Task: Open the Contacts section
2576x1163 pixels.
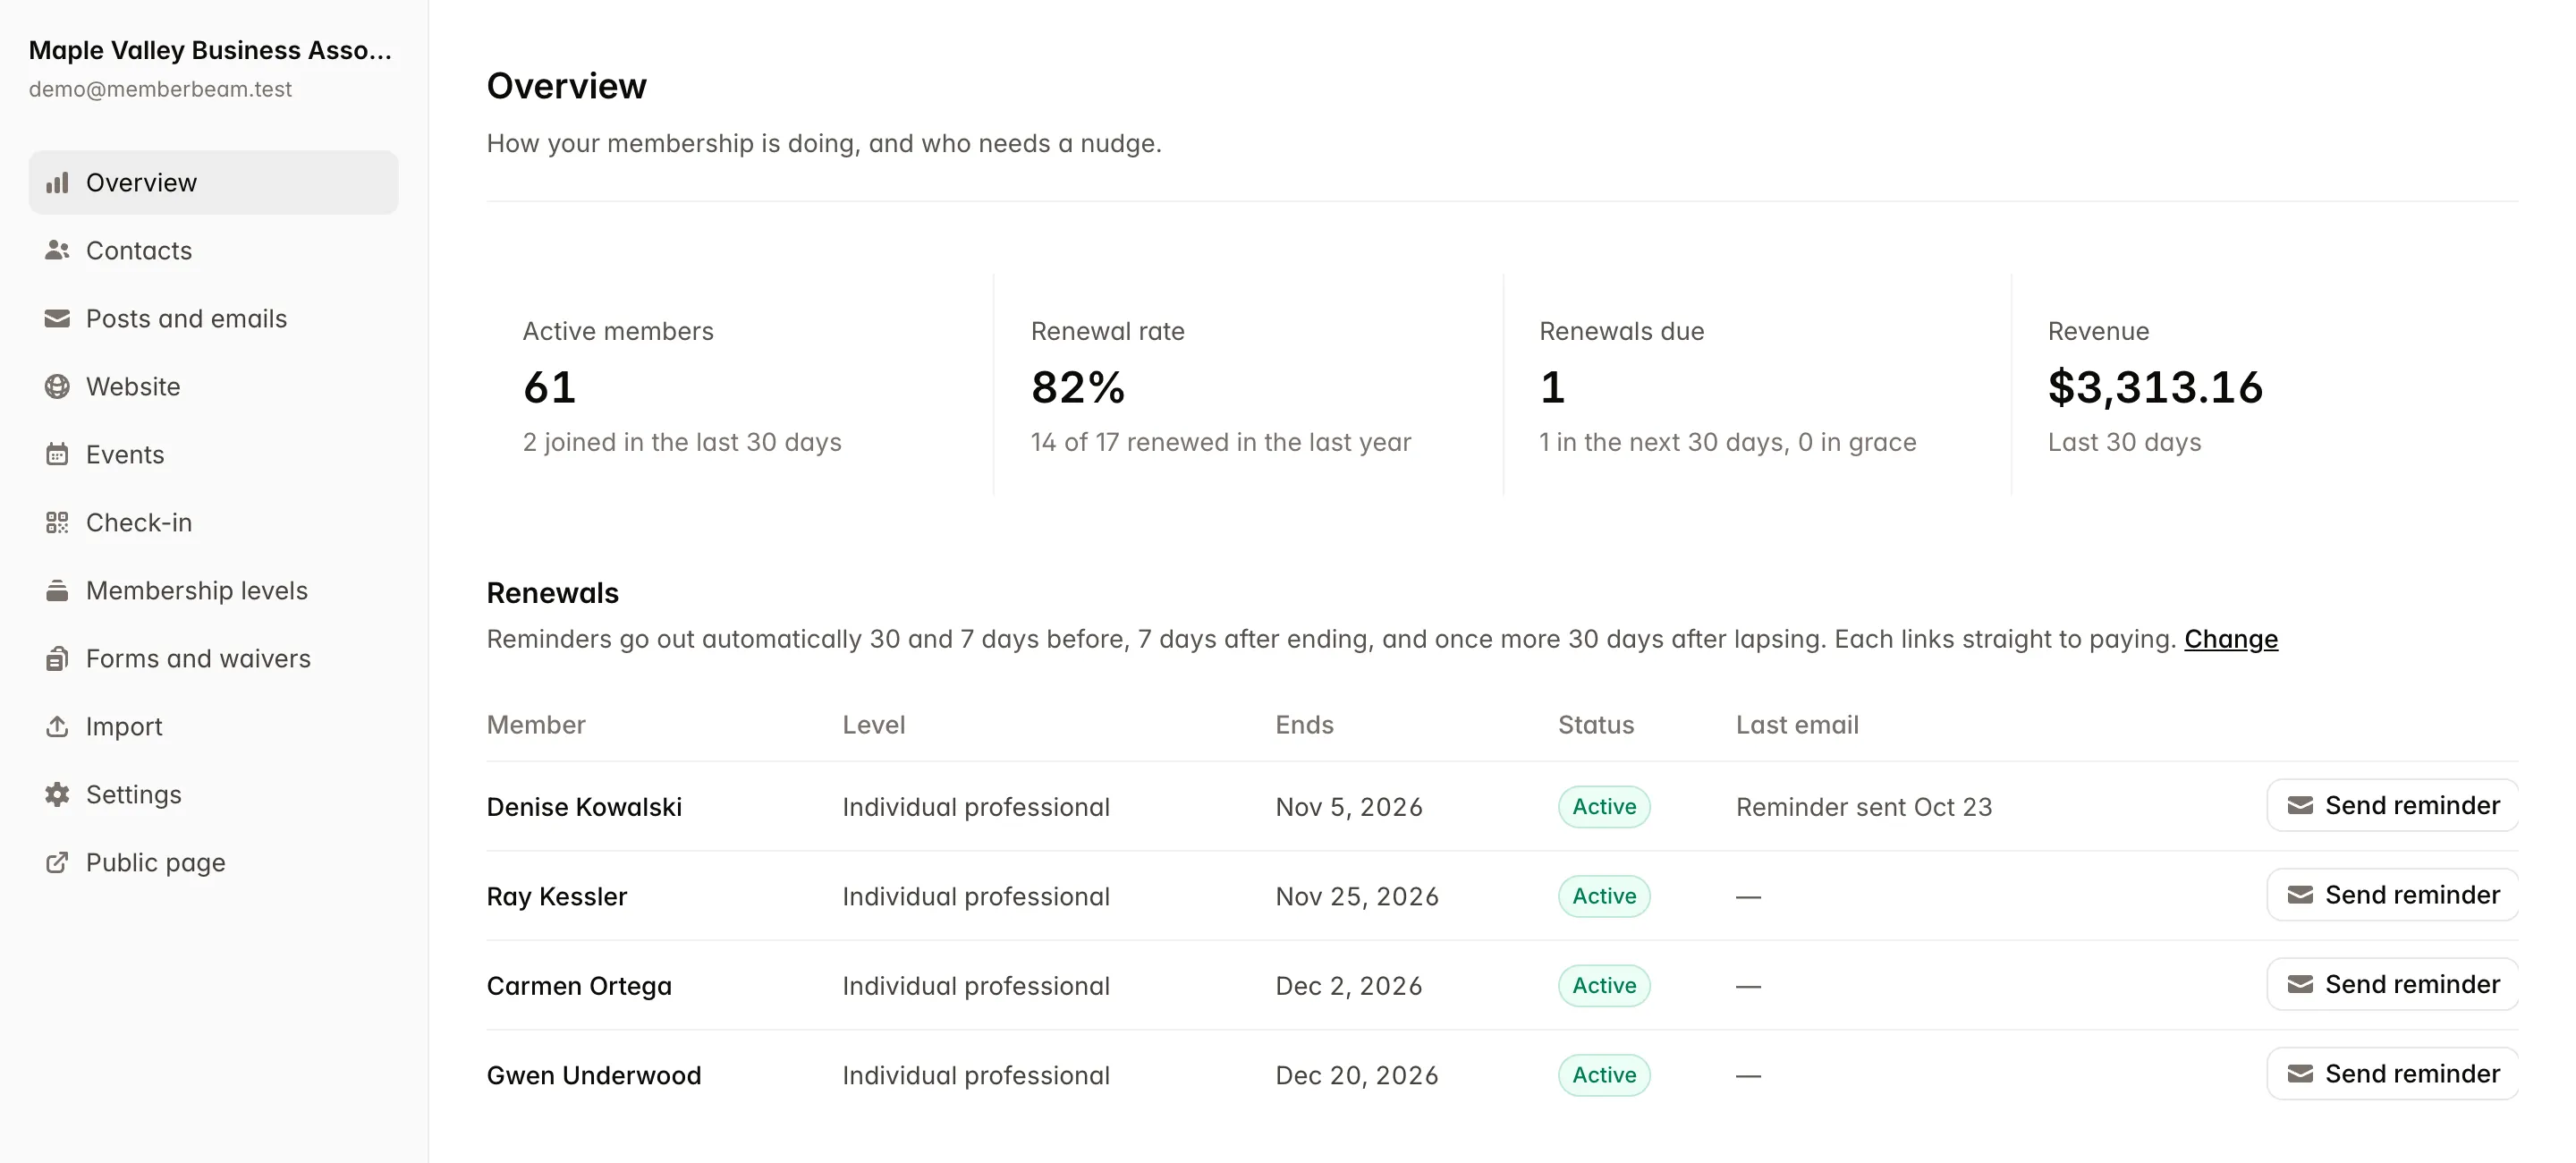Action: click(213, 251)
